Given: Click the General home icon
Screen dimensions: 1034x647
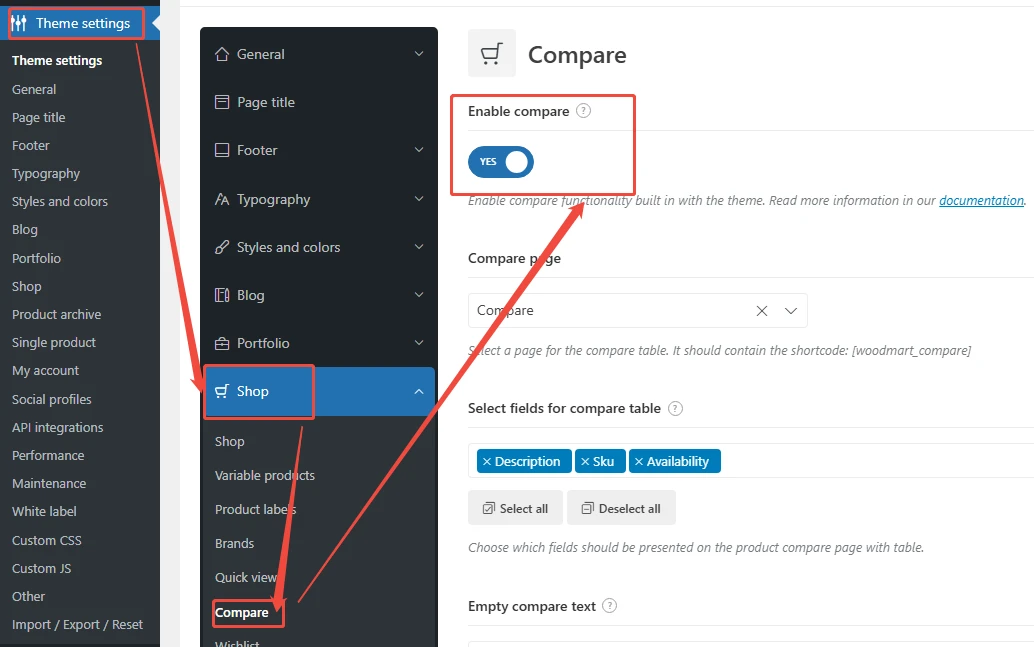Looking at the screenshot, I should point(222,54).
